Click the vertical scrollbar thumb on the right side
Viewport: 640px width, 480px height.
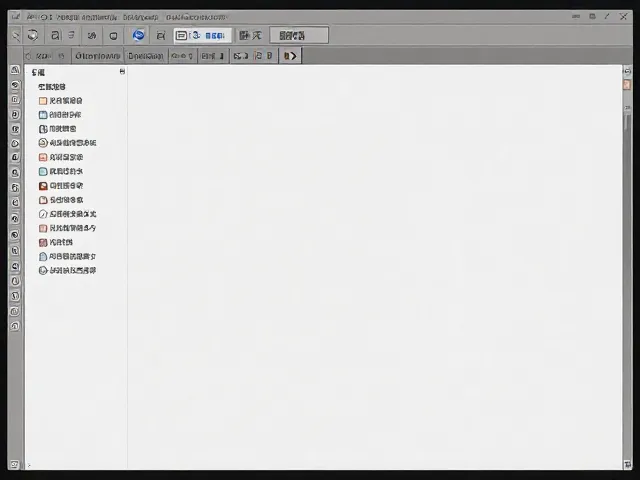pos(627,122)
